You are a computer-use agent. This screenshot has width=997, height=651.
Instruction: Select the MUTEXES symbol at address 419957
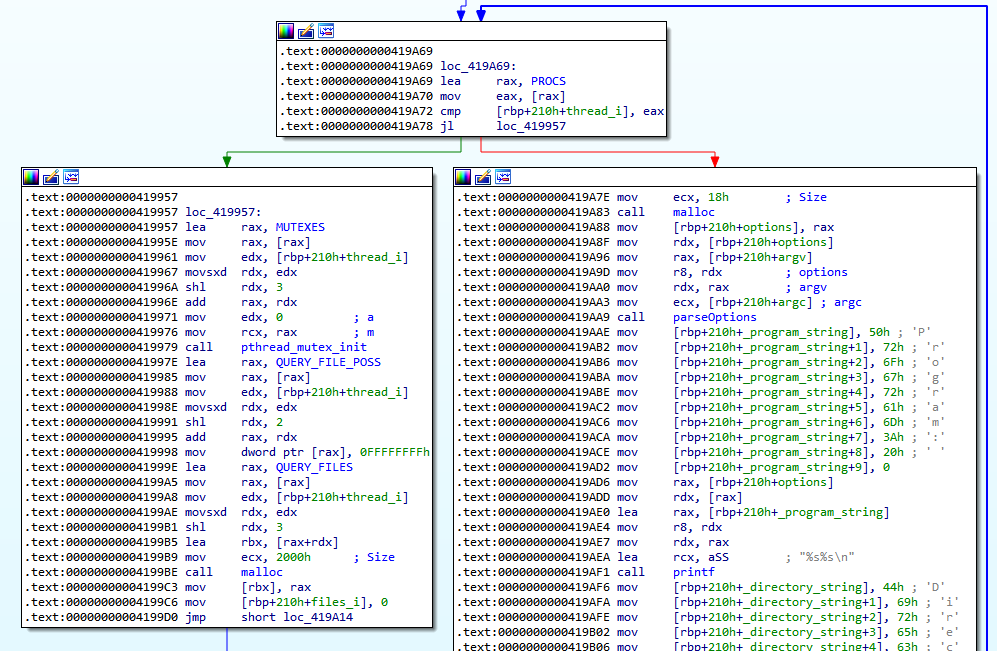tap(300, 227)
